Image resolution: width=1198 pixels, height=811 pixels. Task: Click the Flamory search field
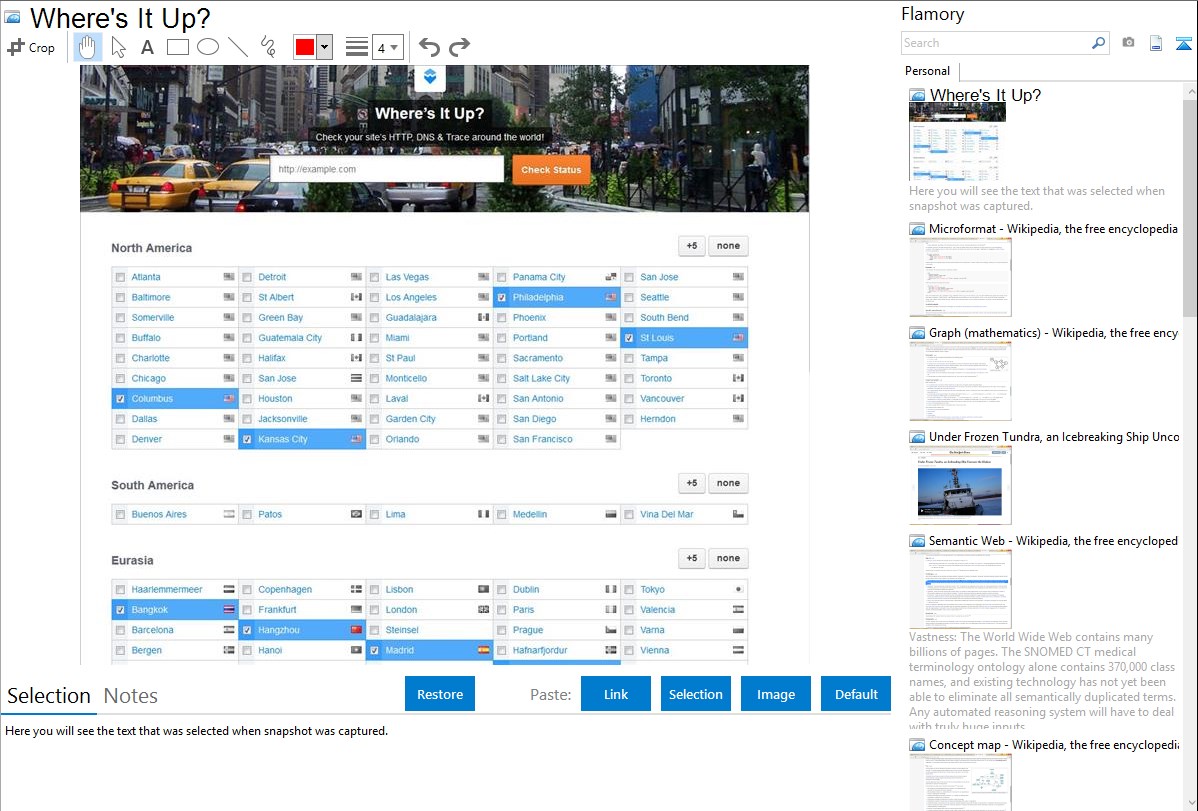pos(996,43)
